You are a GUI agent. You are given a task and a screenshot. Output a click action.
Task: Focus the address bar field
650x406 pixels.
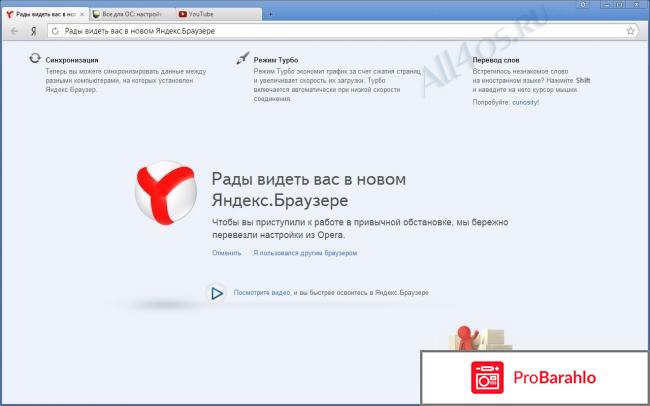pyautogui.click(x=342, y=31)
